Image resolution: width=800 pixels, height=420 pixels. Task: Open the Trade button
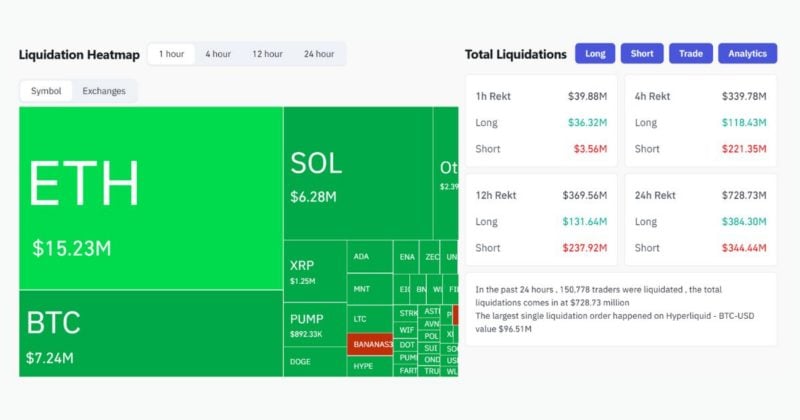pos(690,54)
